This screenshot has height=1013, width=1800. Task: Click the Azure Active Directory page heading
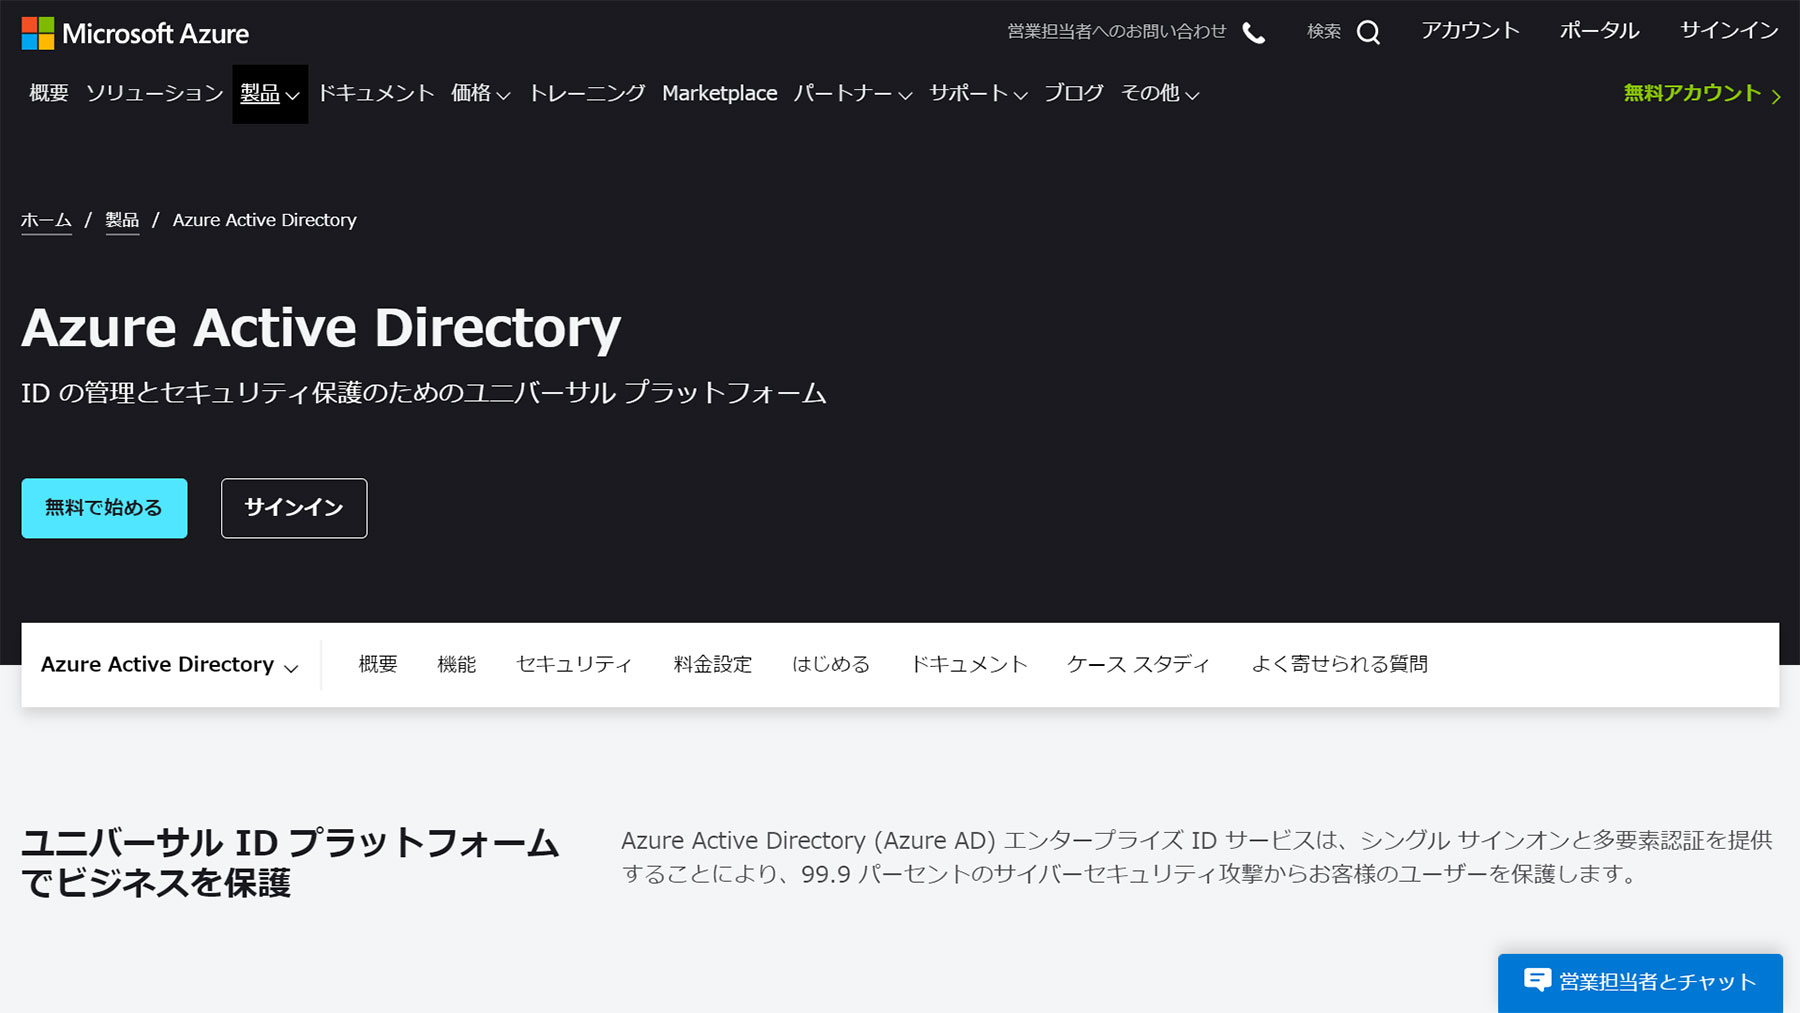321,328
